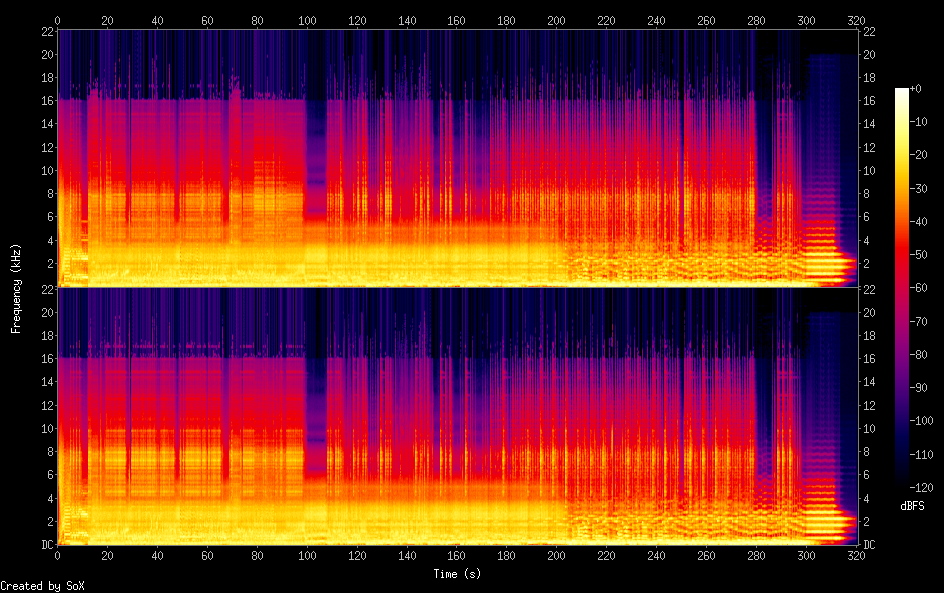The width and height of the screenshot is (944, 593).
Task: Click the red middle of the color bar
Action: [x=902, y=270]
